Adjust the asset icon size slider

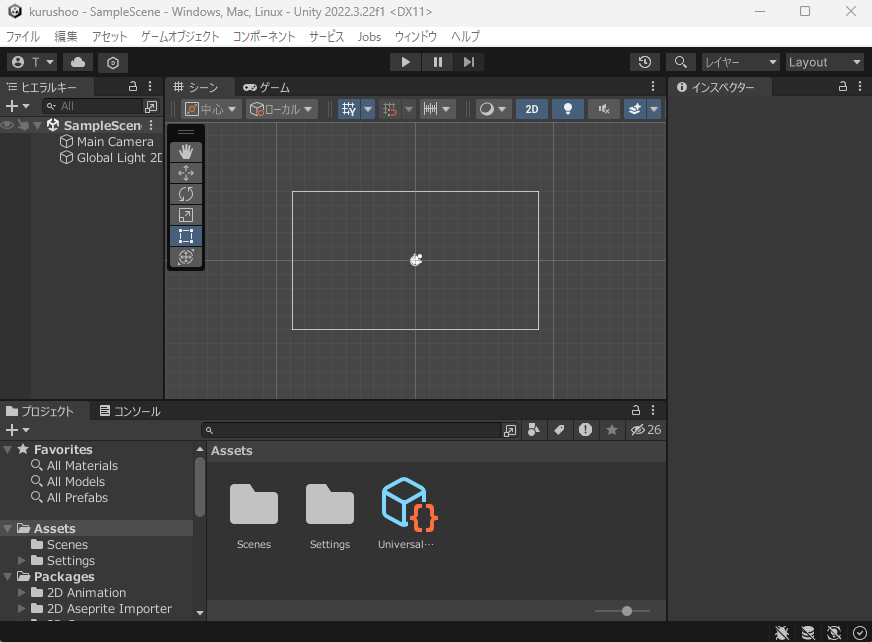[x=627, y=611]
